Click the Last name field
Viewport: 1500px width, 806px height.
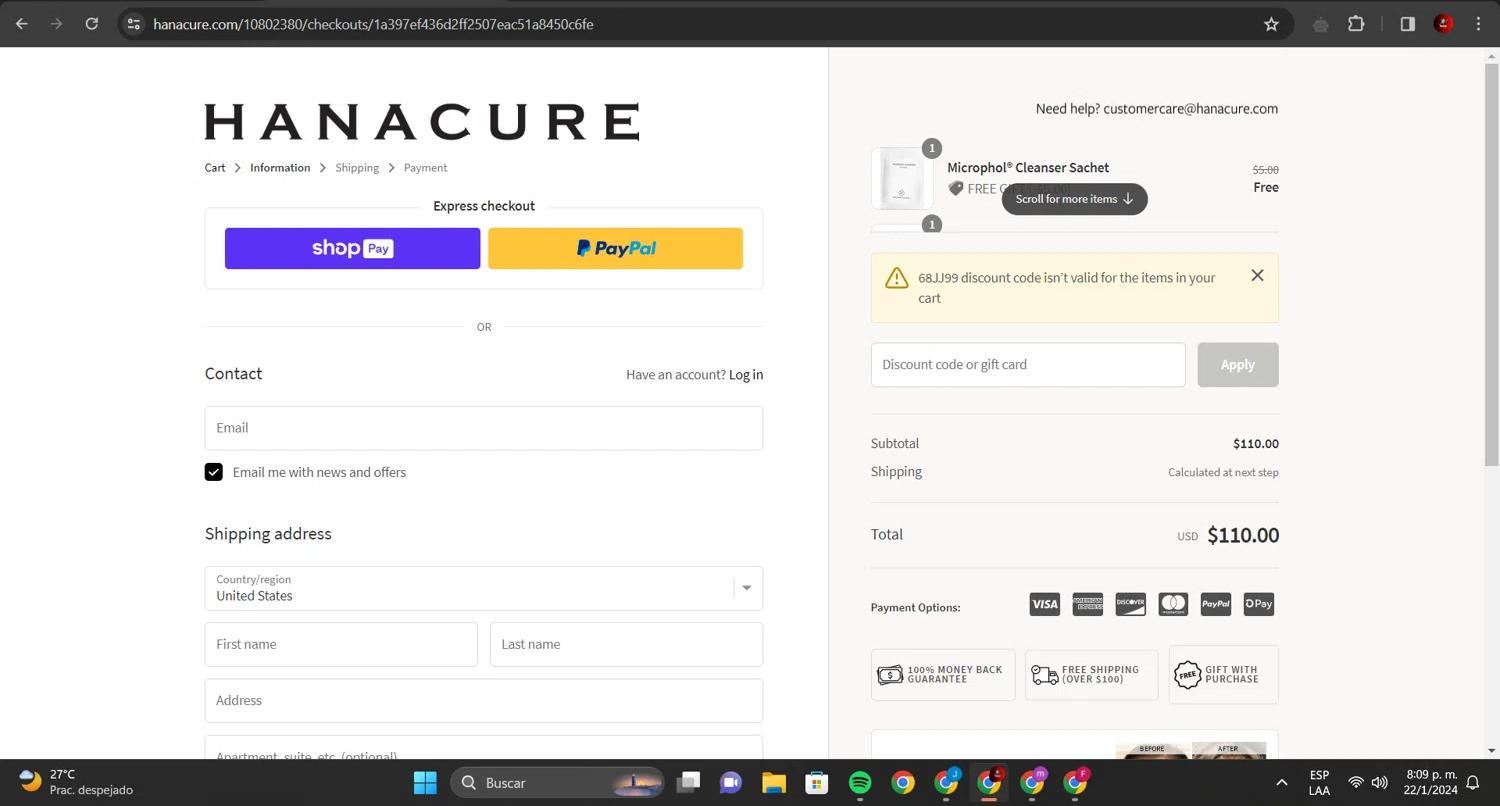(626, 645)
